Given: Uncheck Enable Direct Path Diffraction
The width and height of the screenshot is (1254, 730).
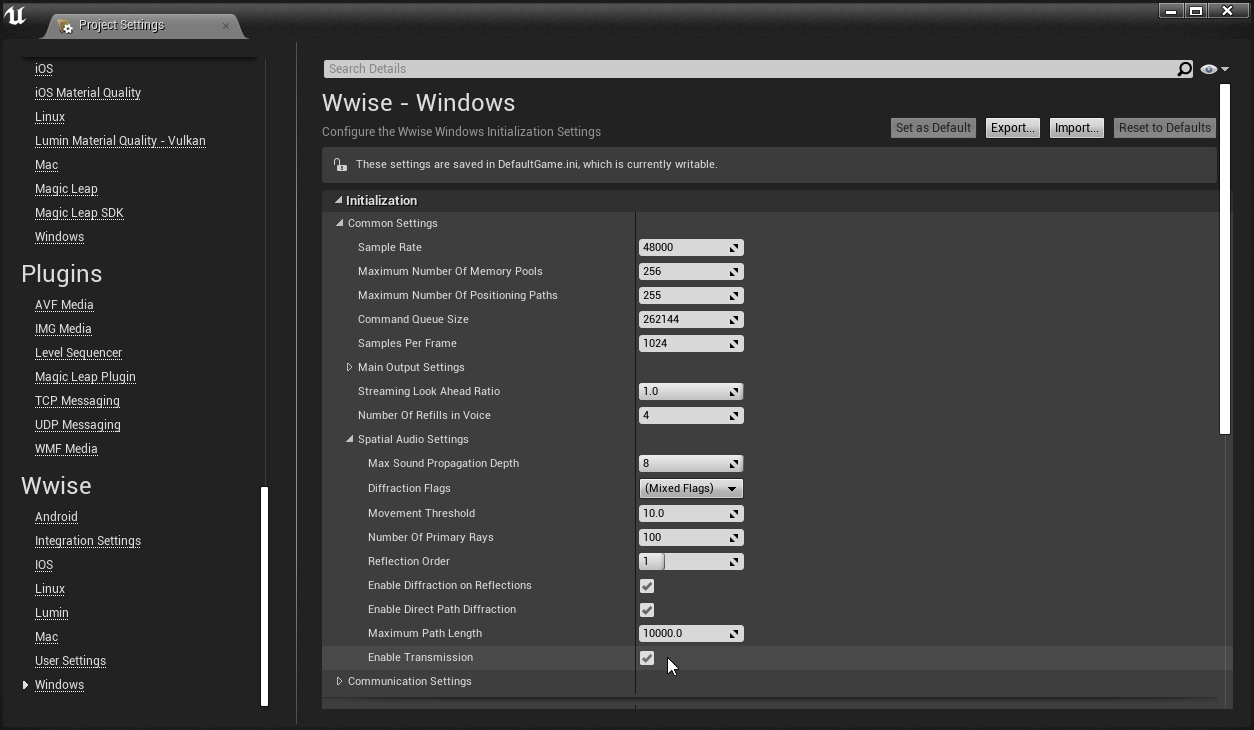Looking at the screenshot, I should click(647, 610).
